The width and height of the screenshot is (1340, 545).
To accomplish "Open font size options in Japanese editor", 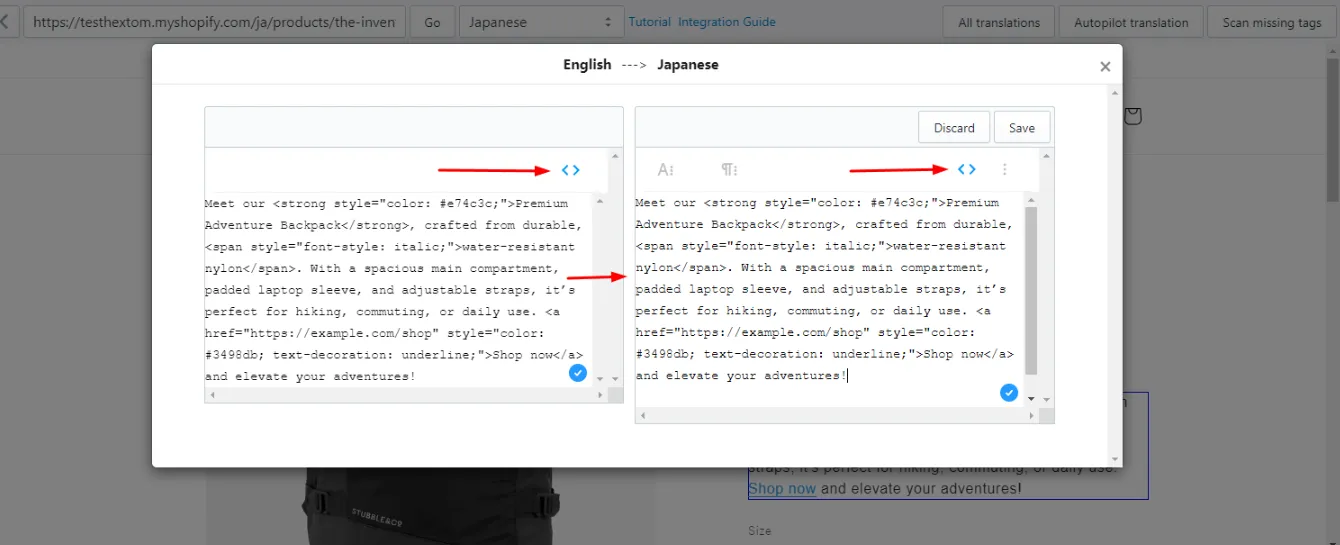I will [666, 170].
